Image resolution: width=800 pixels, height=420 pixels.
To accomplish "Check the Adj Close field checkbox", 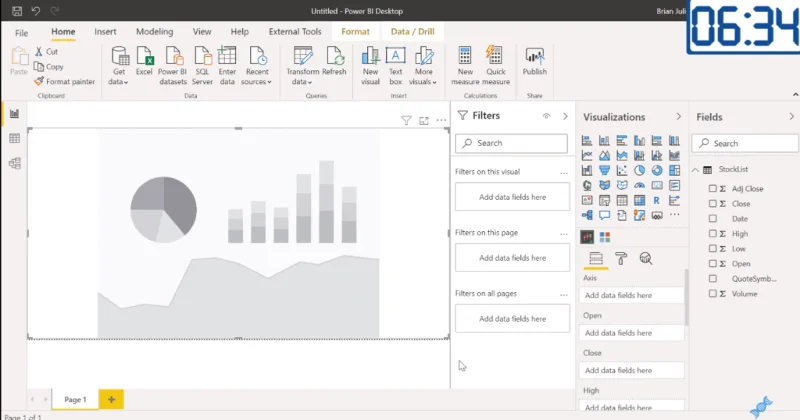I will point(713,188).
